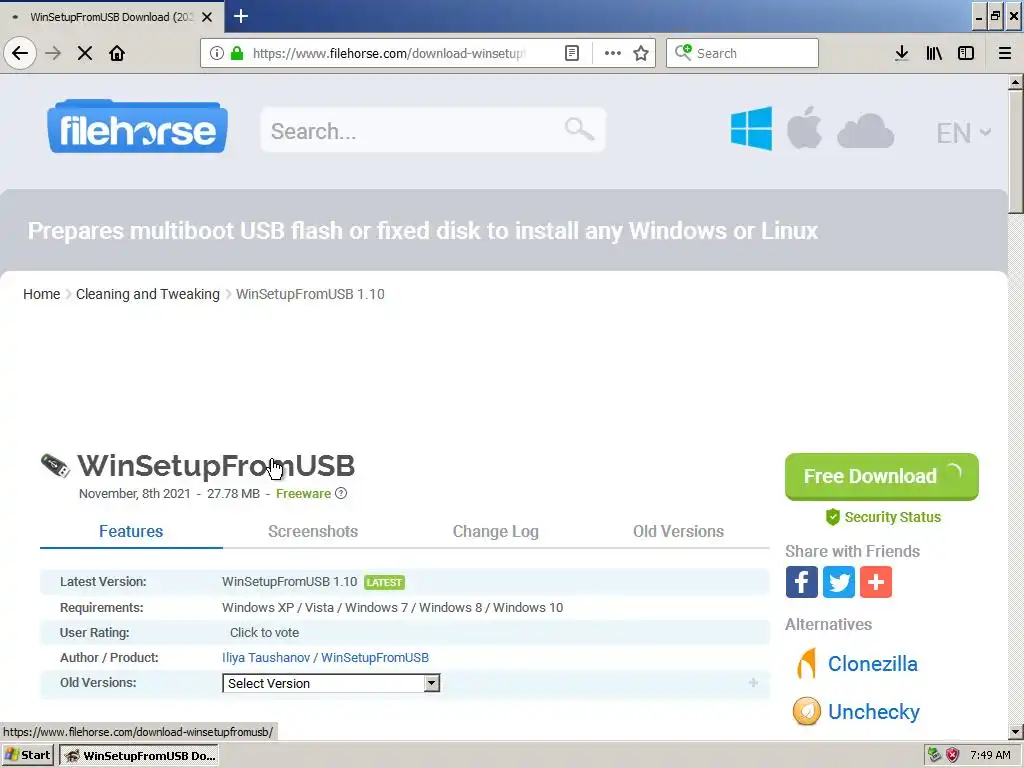Screen dimensions: 1024x768
Task: Open Select Version dropdown
Action: (x=331, y=683)
